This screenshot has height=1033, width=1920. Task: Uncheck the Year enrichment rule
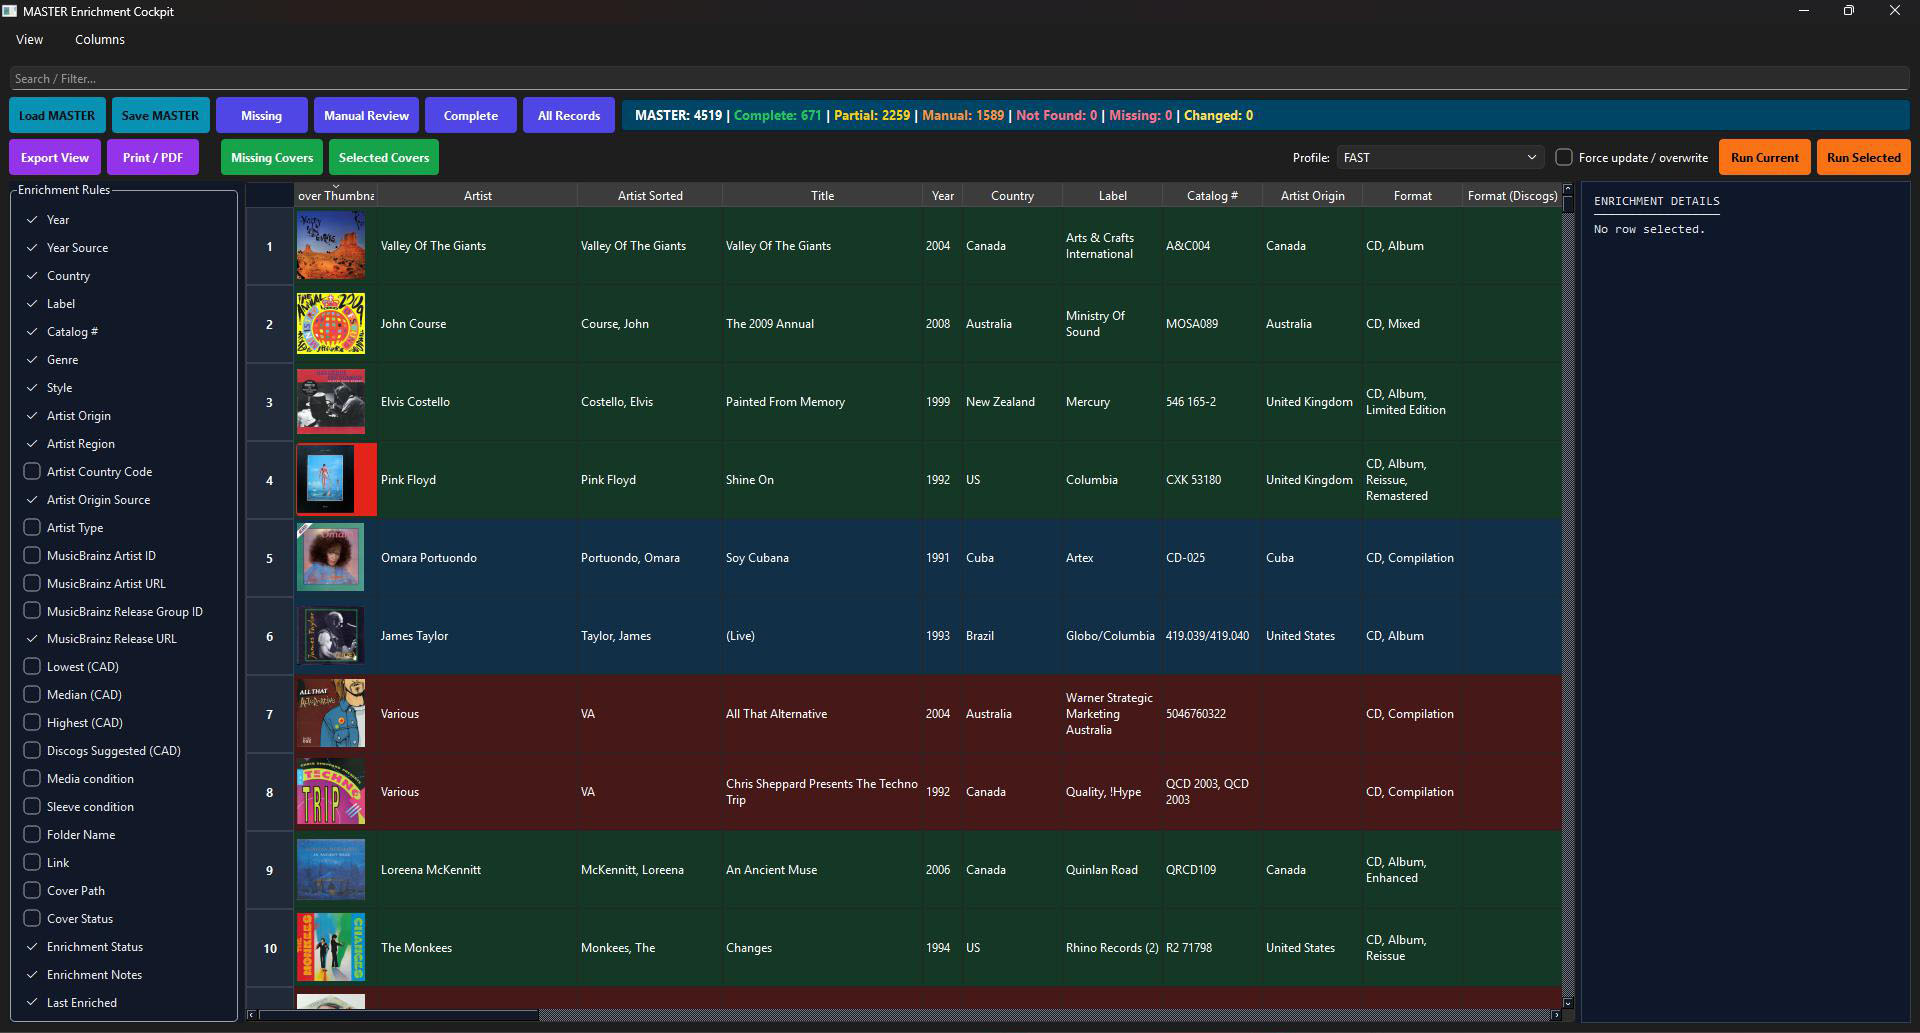[32, 220]
